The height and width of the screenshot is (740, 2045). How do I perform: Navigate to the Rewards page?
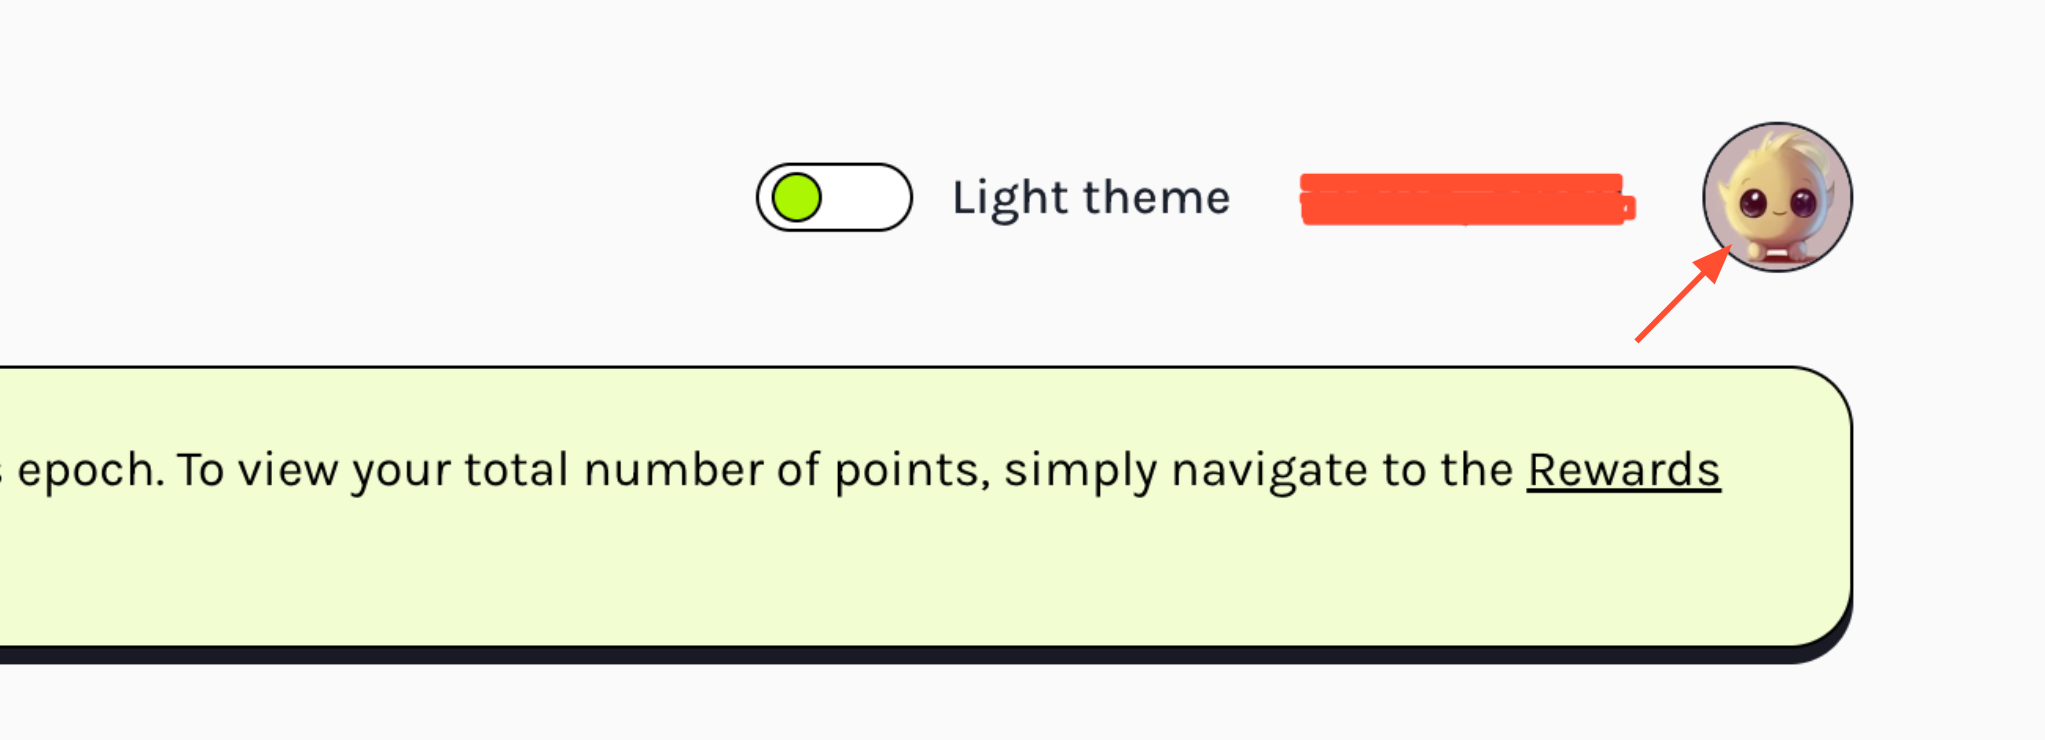tap(1623, 470)
